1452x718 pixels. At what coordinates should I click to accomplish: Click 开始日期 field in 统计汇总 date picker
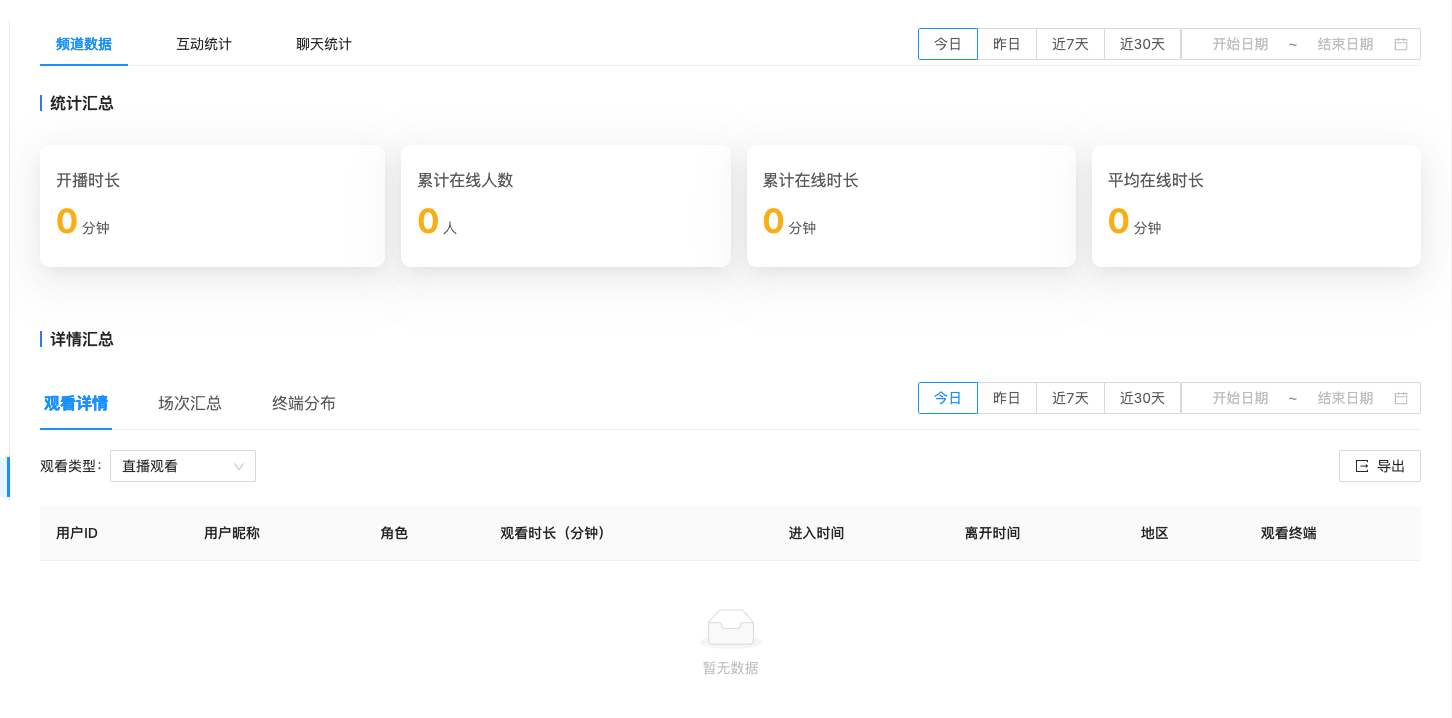pos(1240,44)
